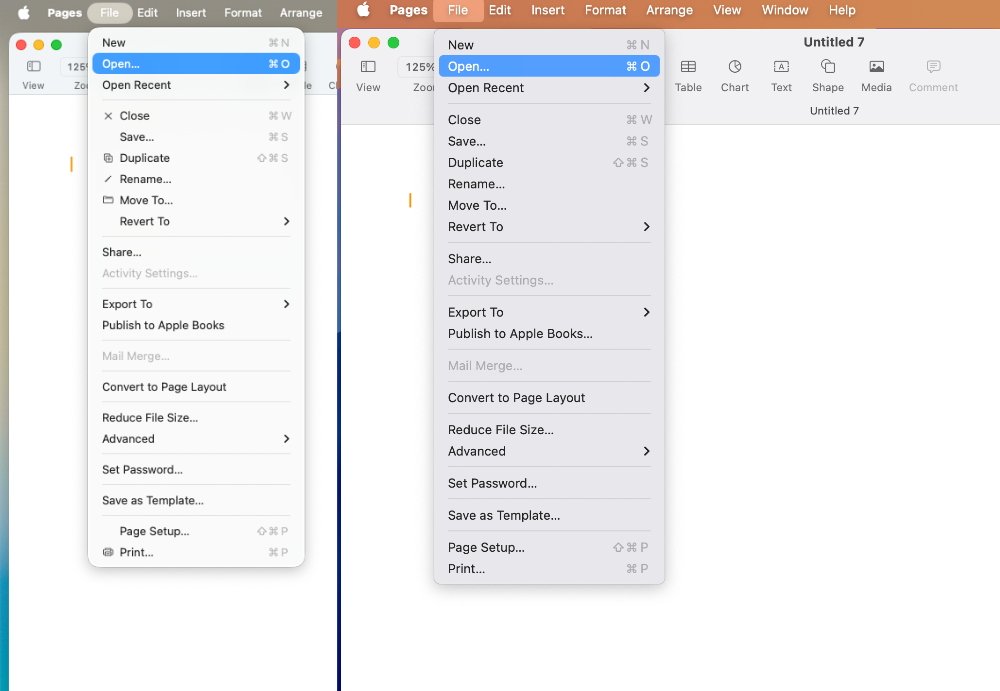Choose Save as Template… in the right menu
The width and height of the screenshot is (1000, 691).
click(549, 516)
